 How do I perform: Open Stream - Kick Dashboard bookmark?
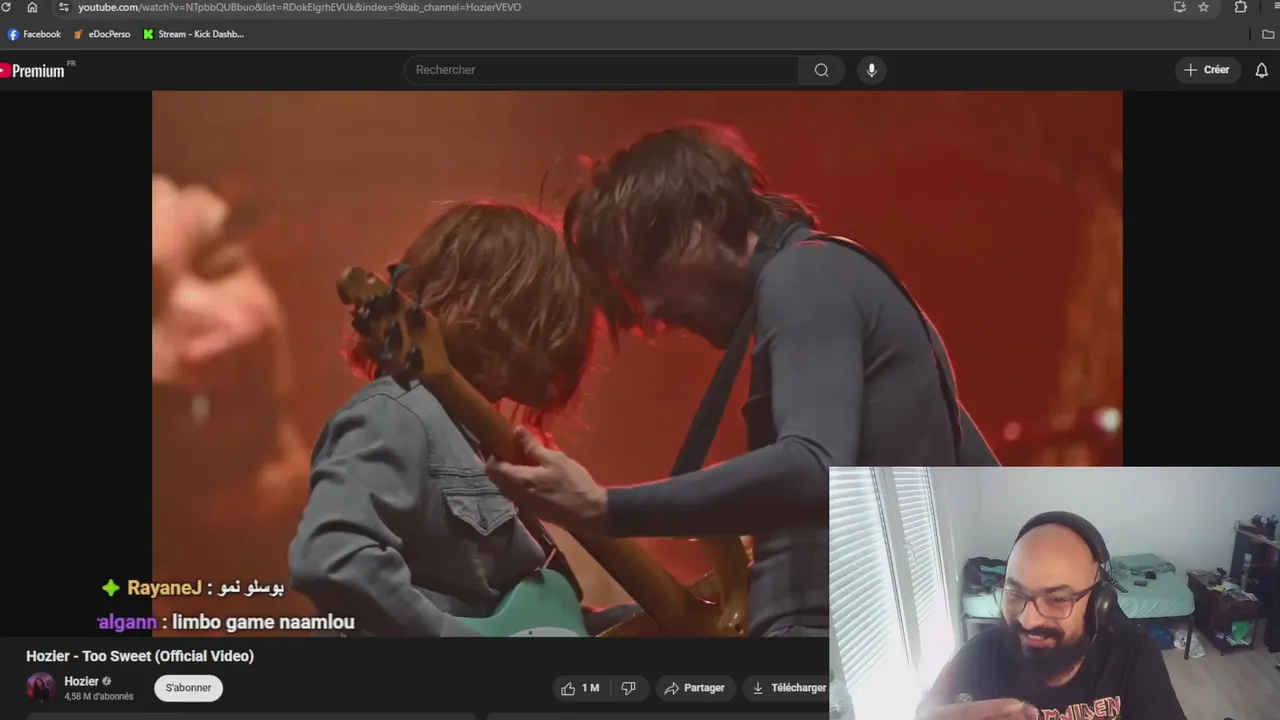click(x=194, y=34)
